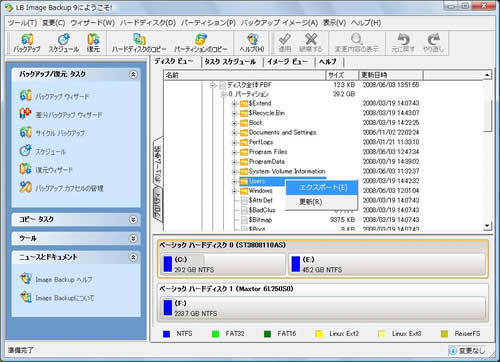The height and width of the screenshot is (362, 500).
Task: Click the バックアップ toolbar icon
Action: pos(27,43)
